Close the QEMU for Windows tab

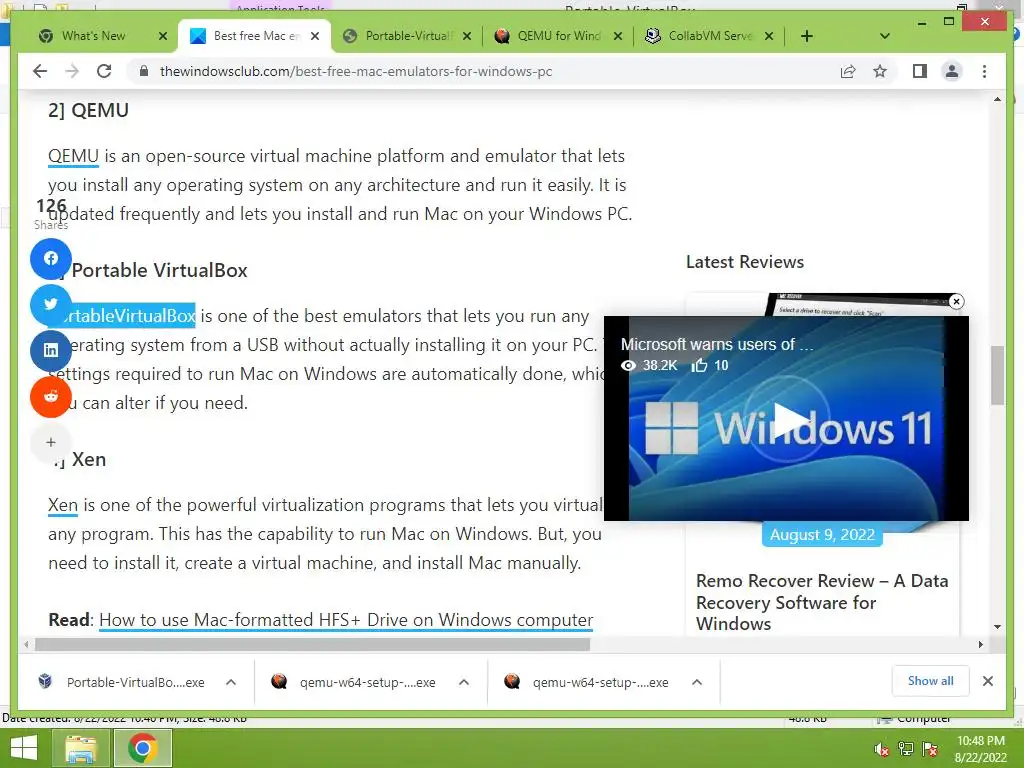click(618, 36)
